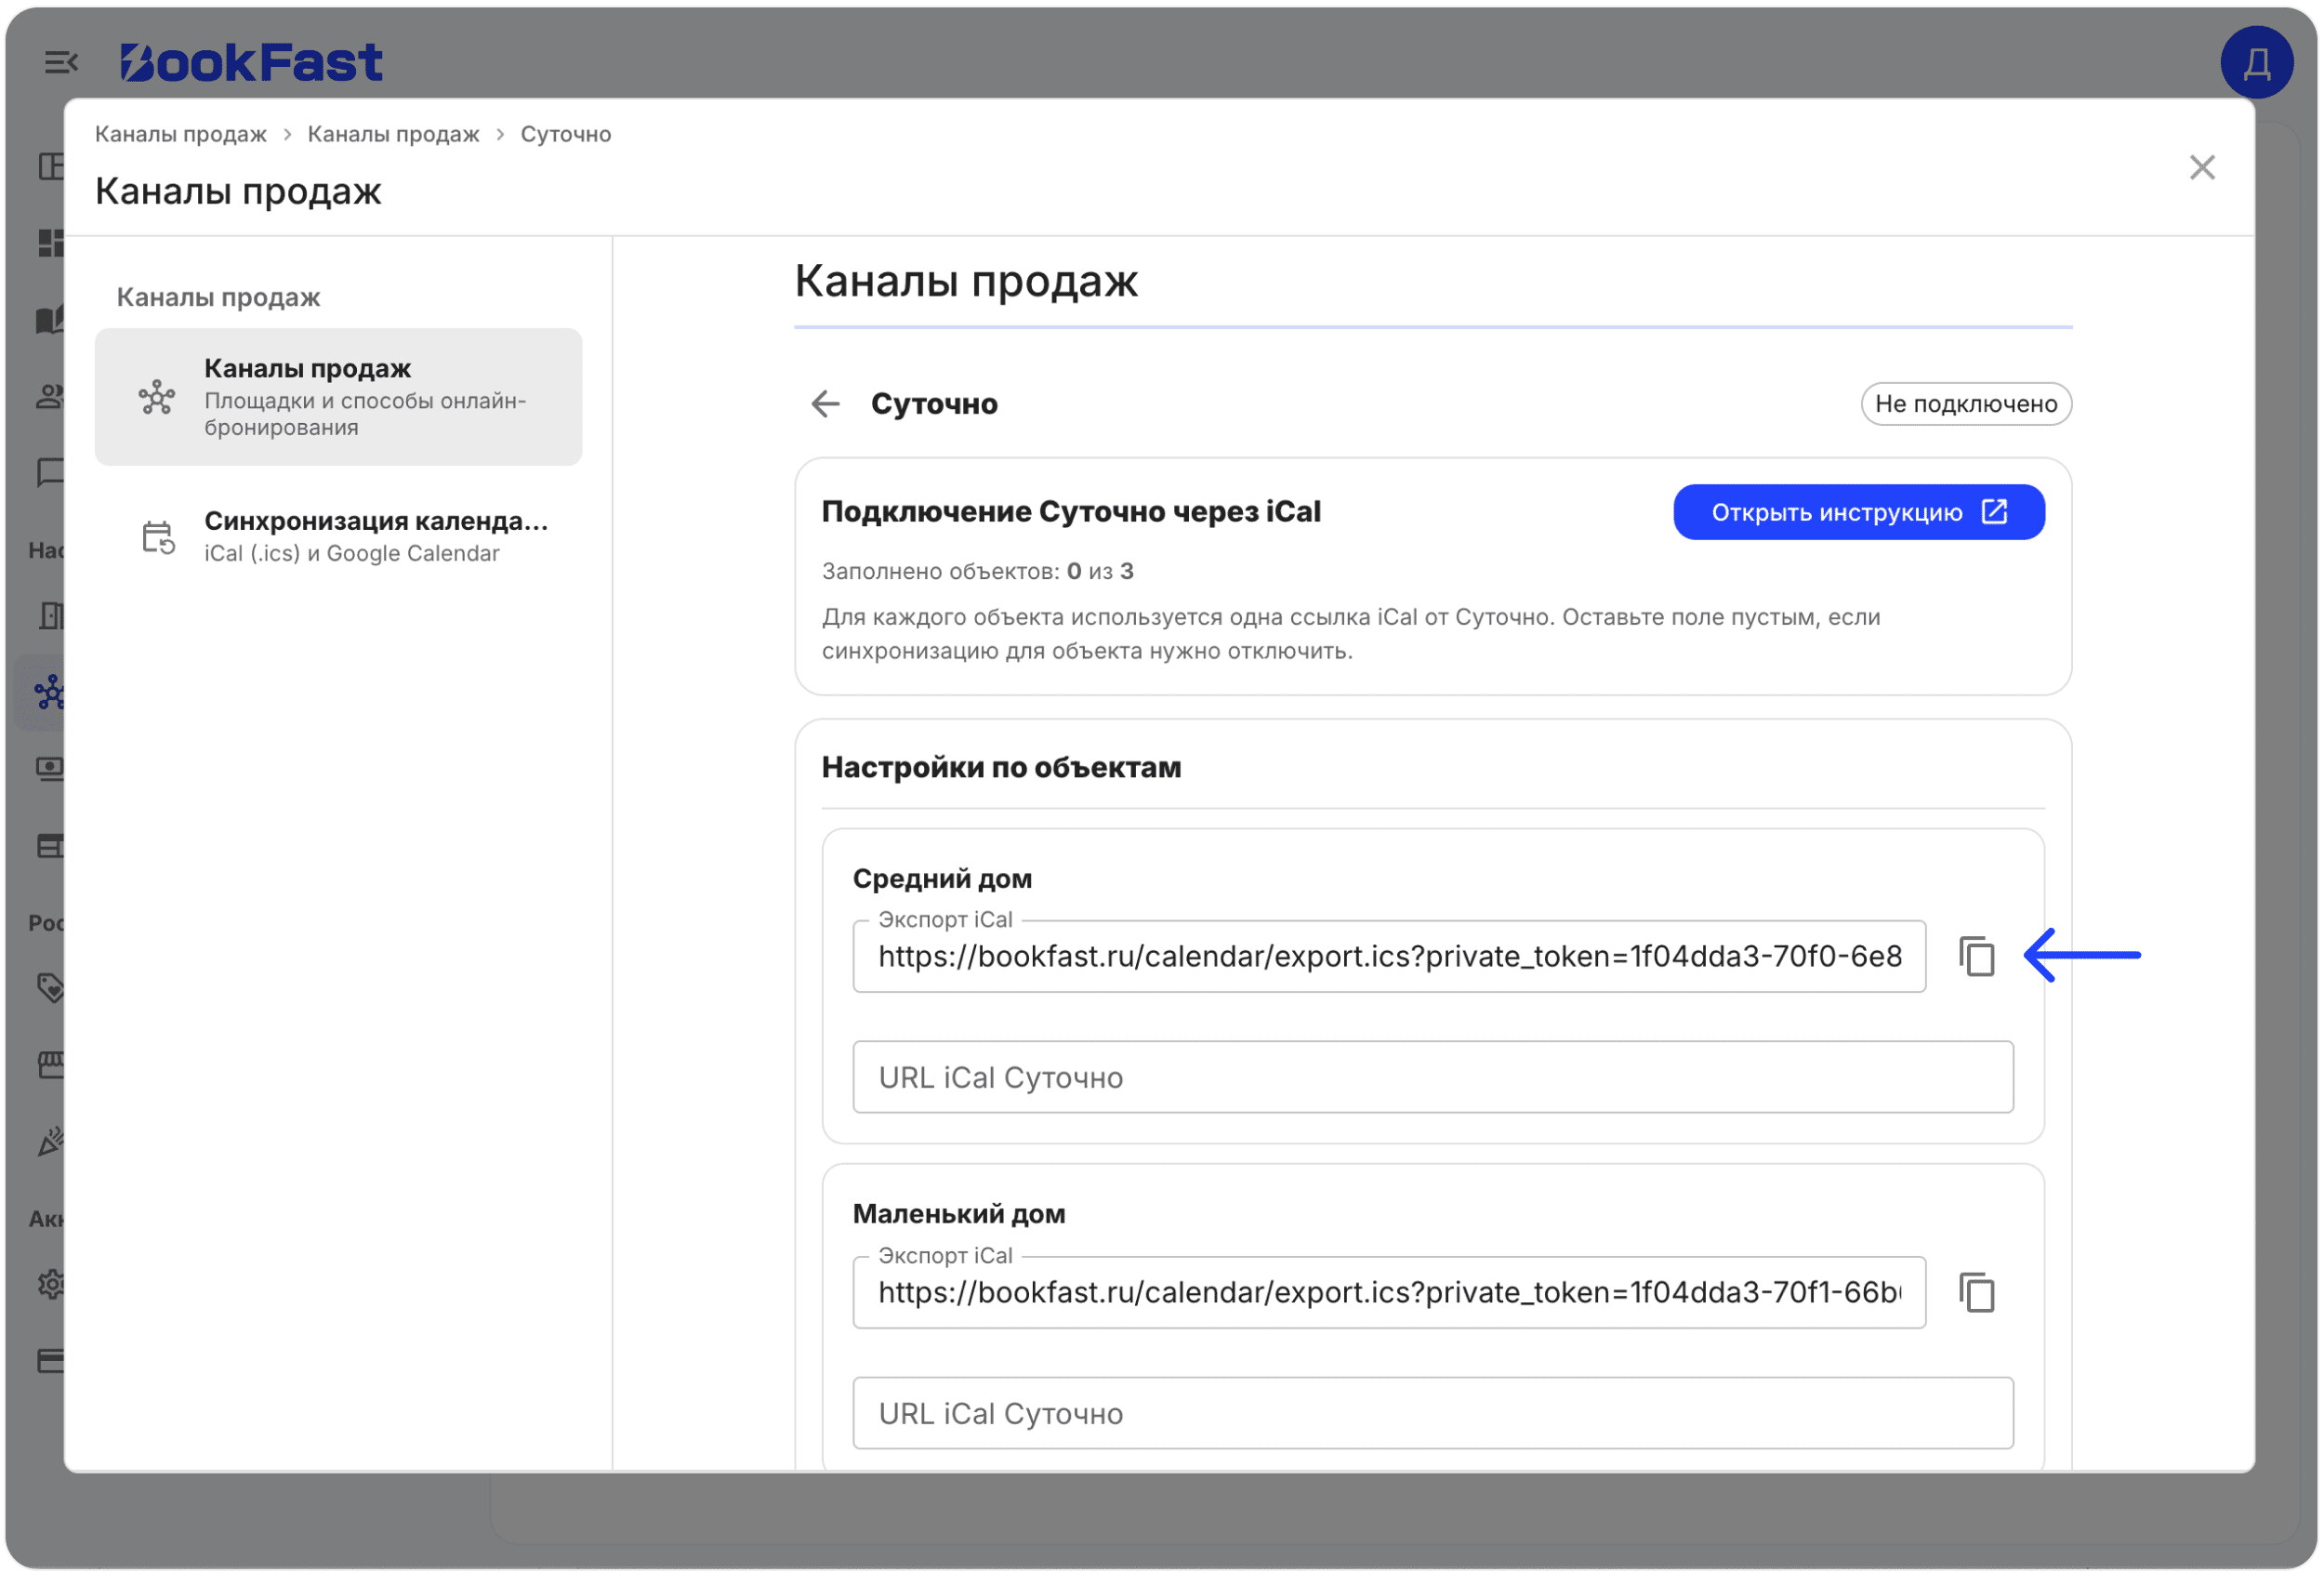Image resolution: width=2324 pixels, height=1572 pixels.
Task: Click the Маленький дом object title
Action: tap(959, 1213)
